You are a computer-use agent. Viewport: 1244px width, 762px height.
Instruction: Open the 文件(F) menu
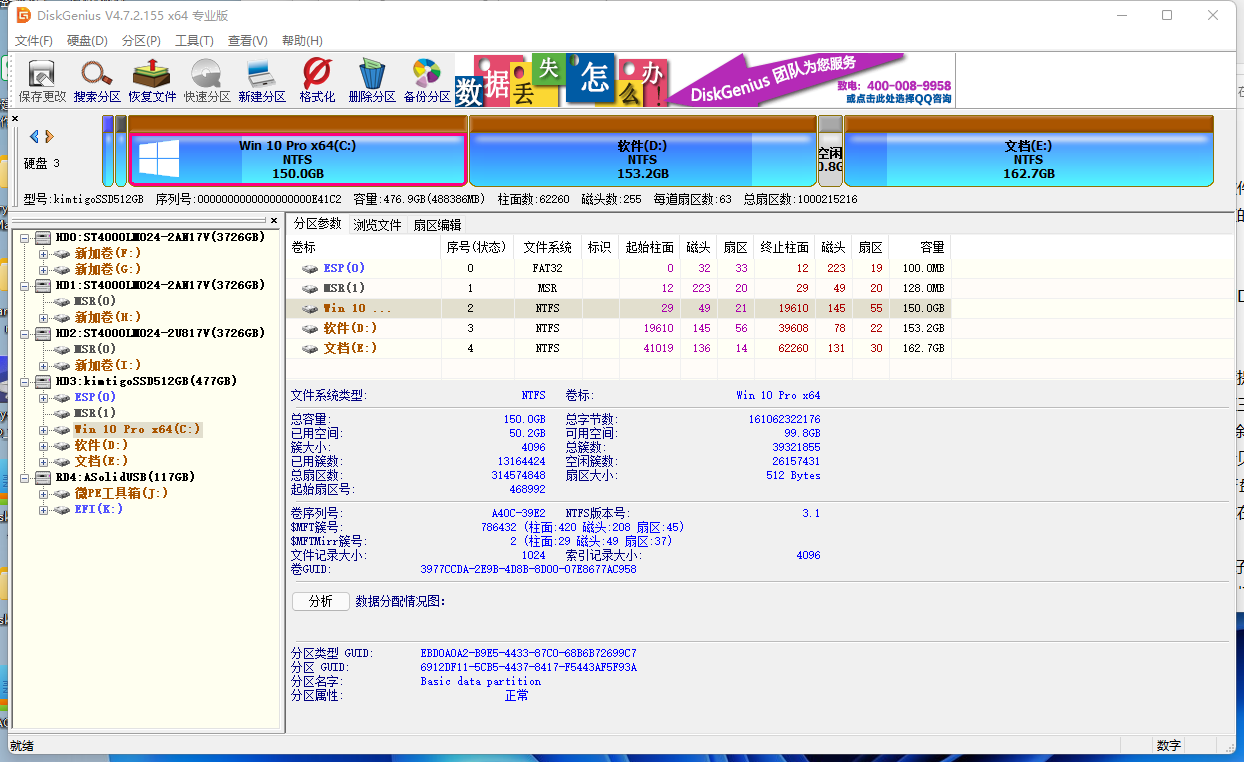point(34,41)
